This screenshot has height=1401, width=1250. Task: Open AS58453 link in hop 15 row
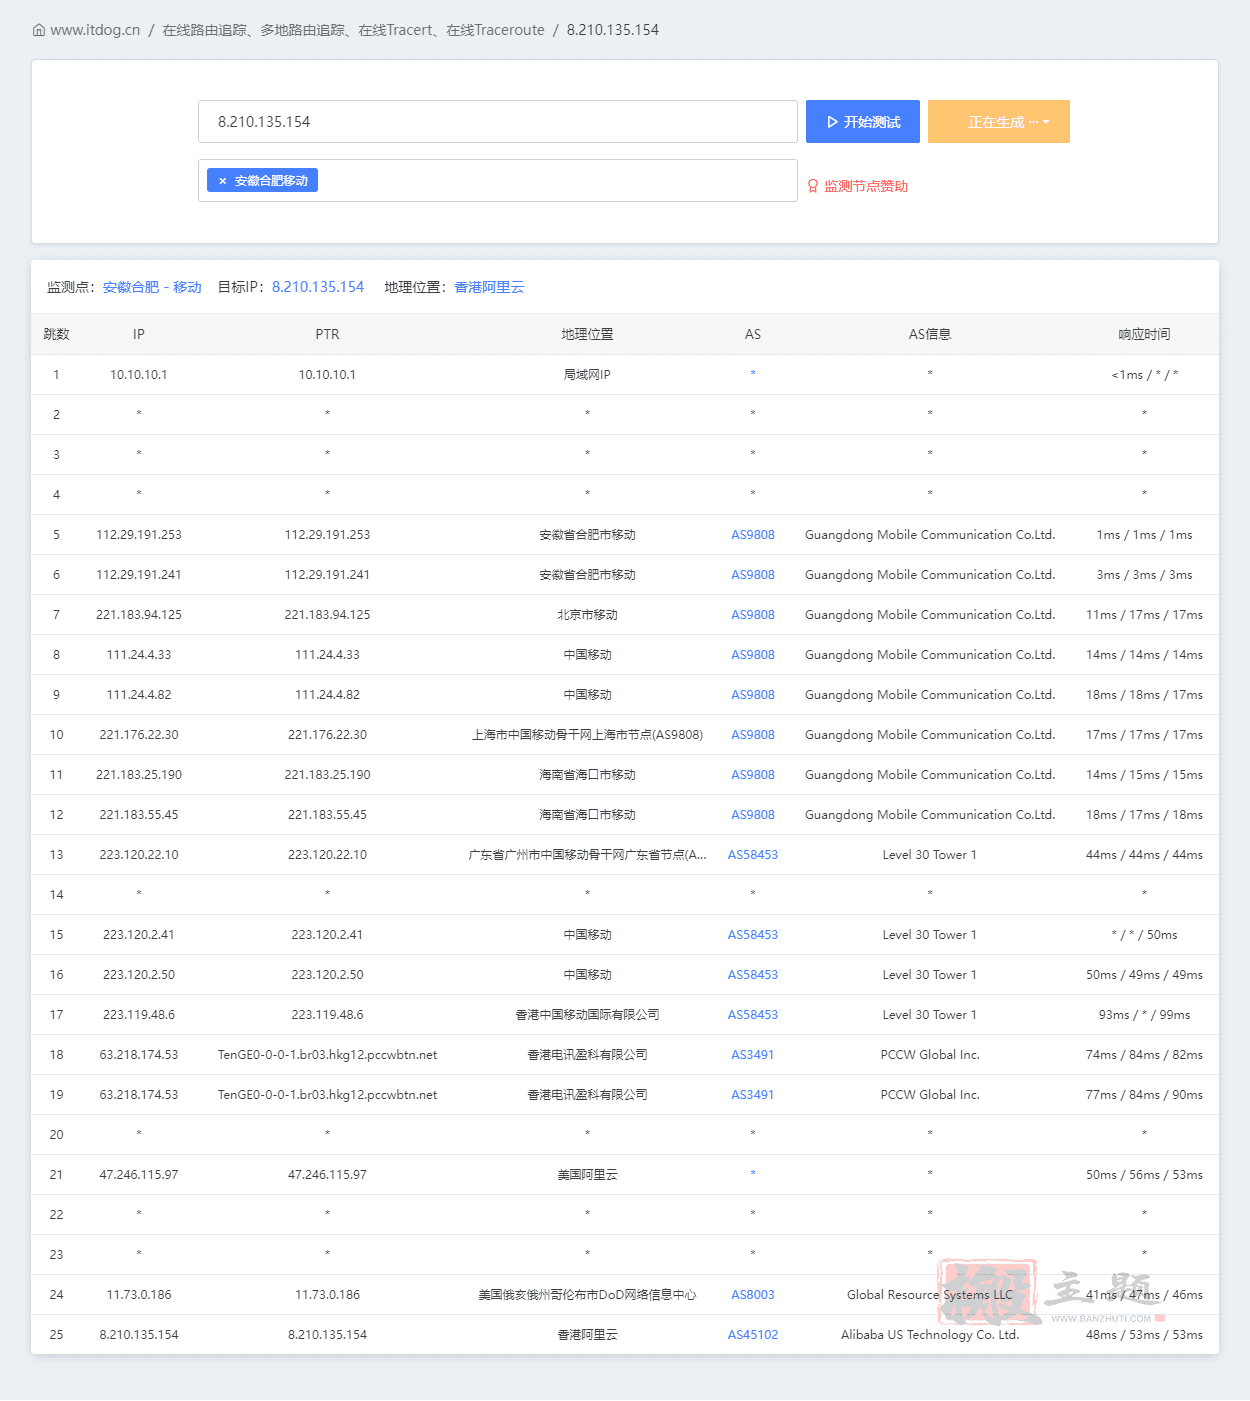coord(753,935)
